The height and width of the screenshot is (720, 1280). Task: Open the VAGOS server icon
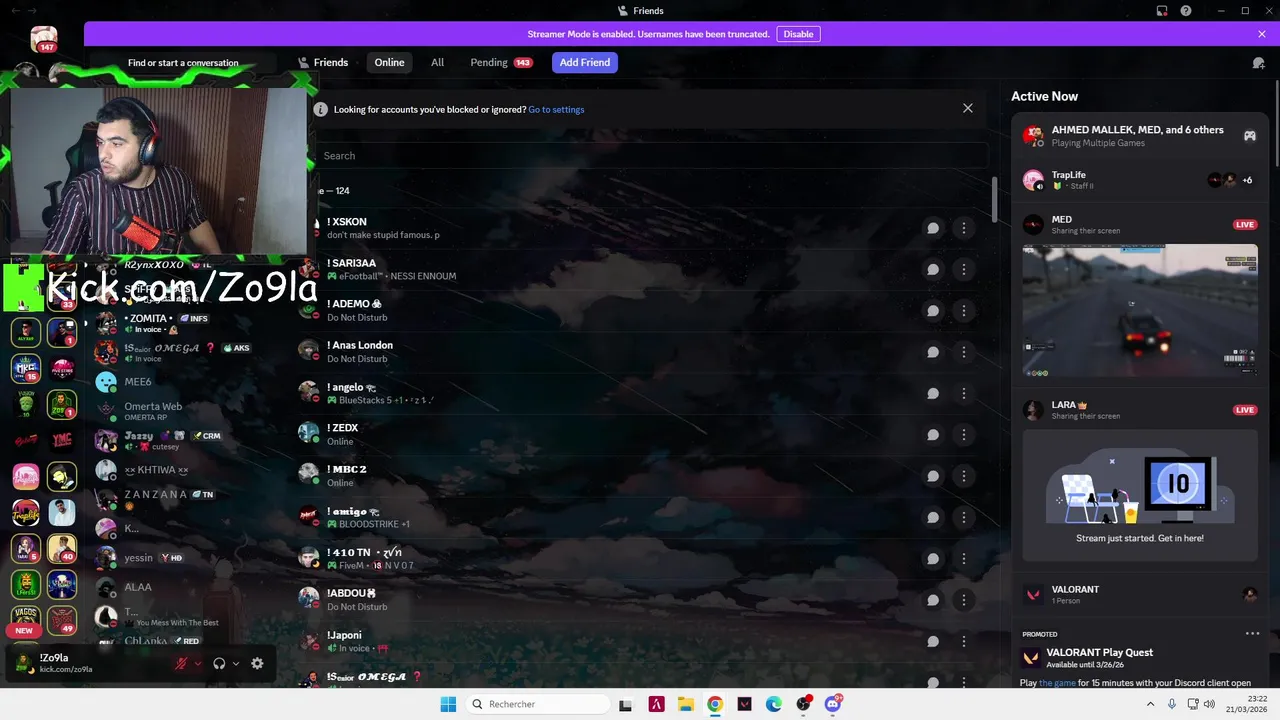[x=26, y=617]
